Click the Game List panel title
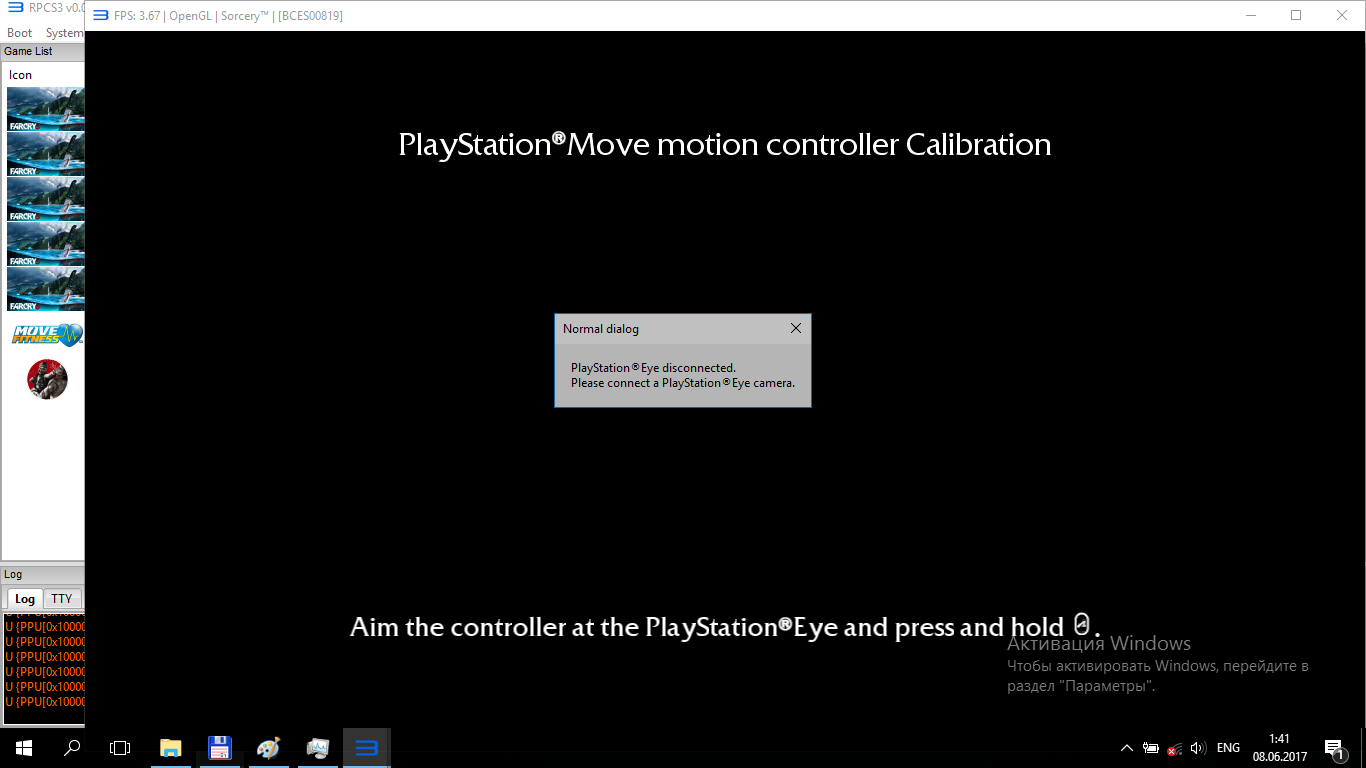Screen dimensions: 1366x768 click(x=28, y=51)
